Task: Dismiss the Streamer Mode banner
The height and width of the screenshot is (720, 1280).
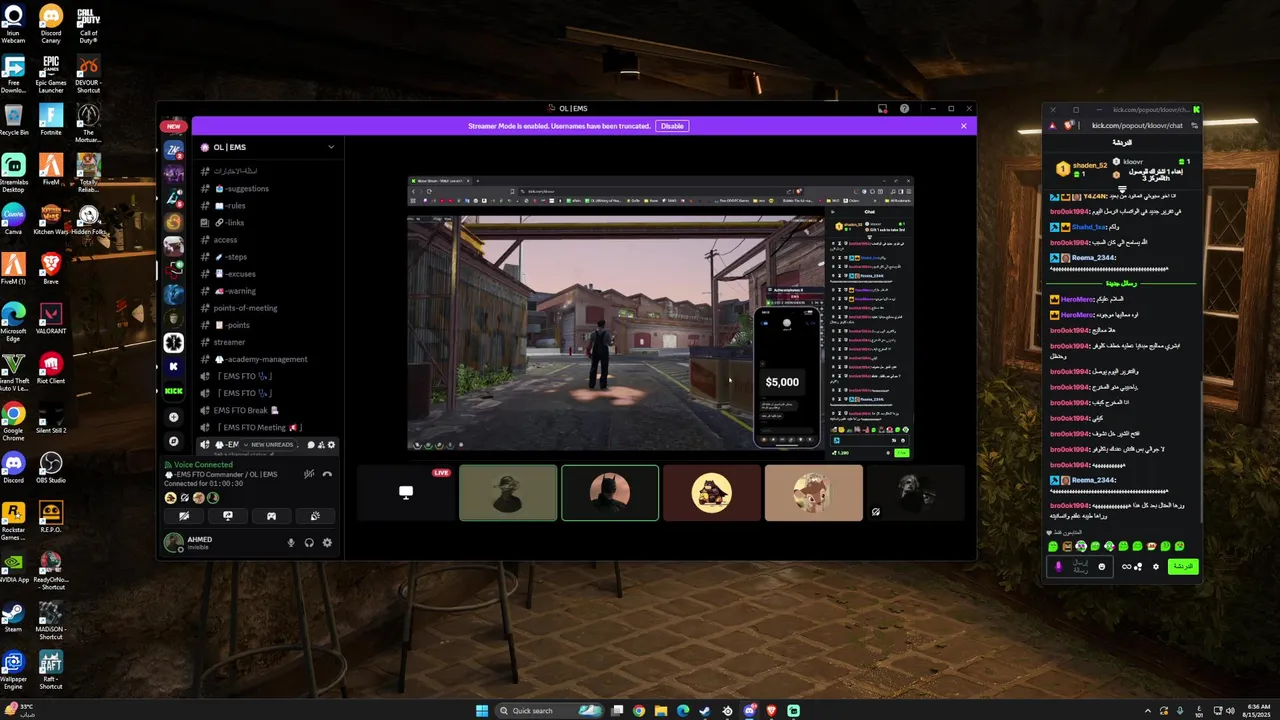Action: coord(964,126)
